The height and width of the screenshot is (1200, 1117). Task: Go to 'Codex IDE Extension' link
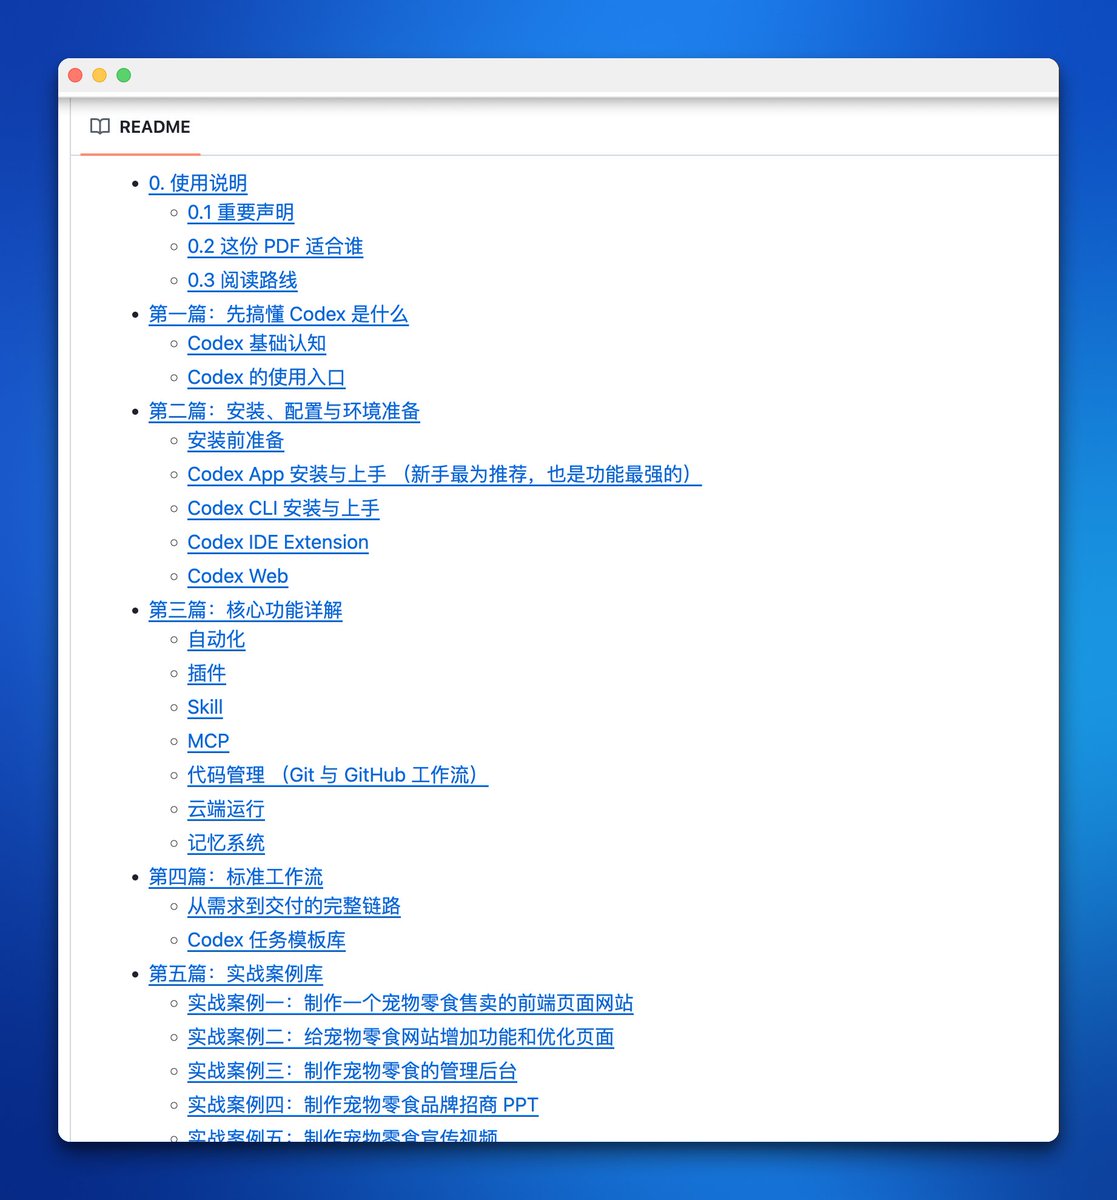[278, 542]
